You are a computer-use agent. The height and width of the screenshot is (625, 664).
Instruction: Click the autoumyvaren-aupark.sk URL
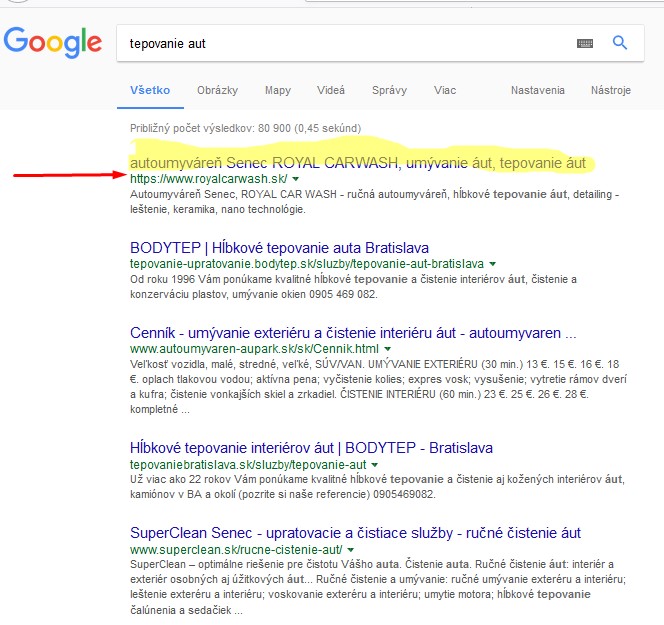click(x=255, y=349)
